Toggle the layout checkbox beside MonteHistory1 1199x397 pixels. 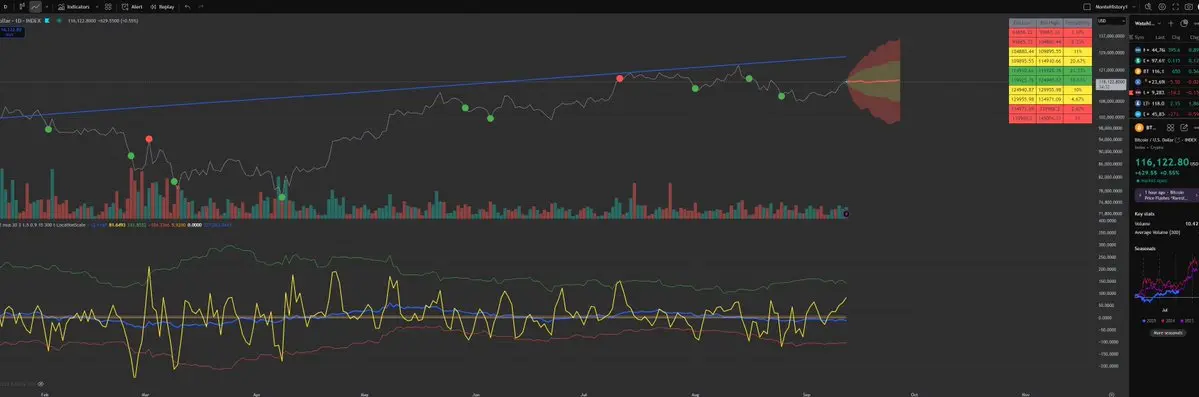1087,6
